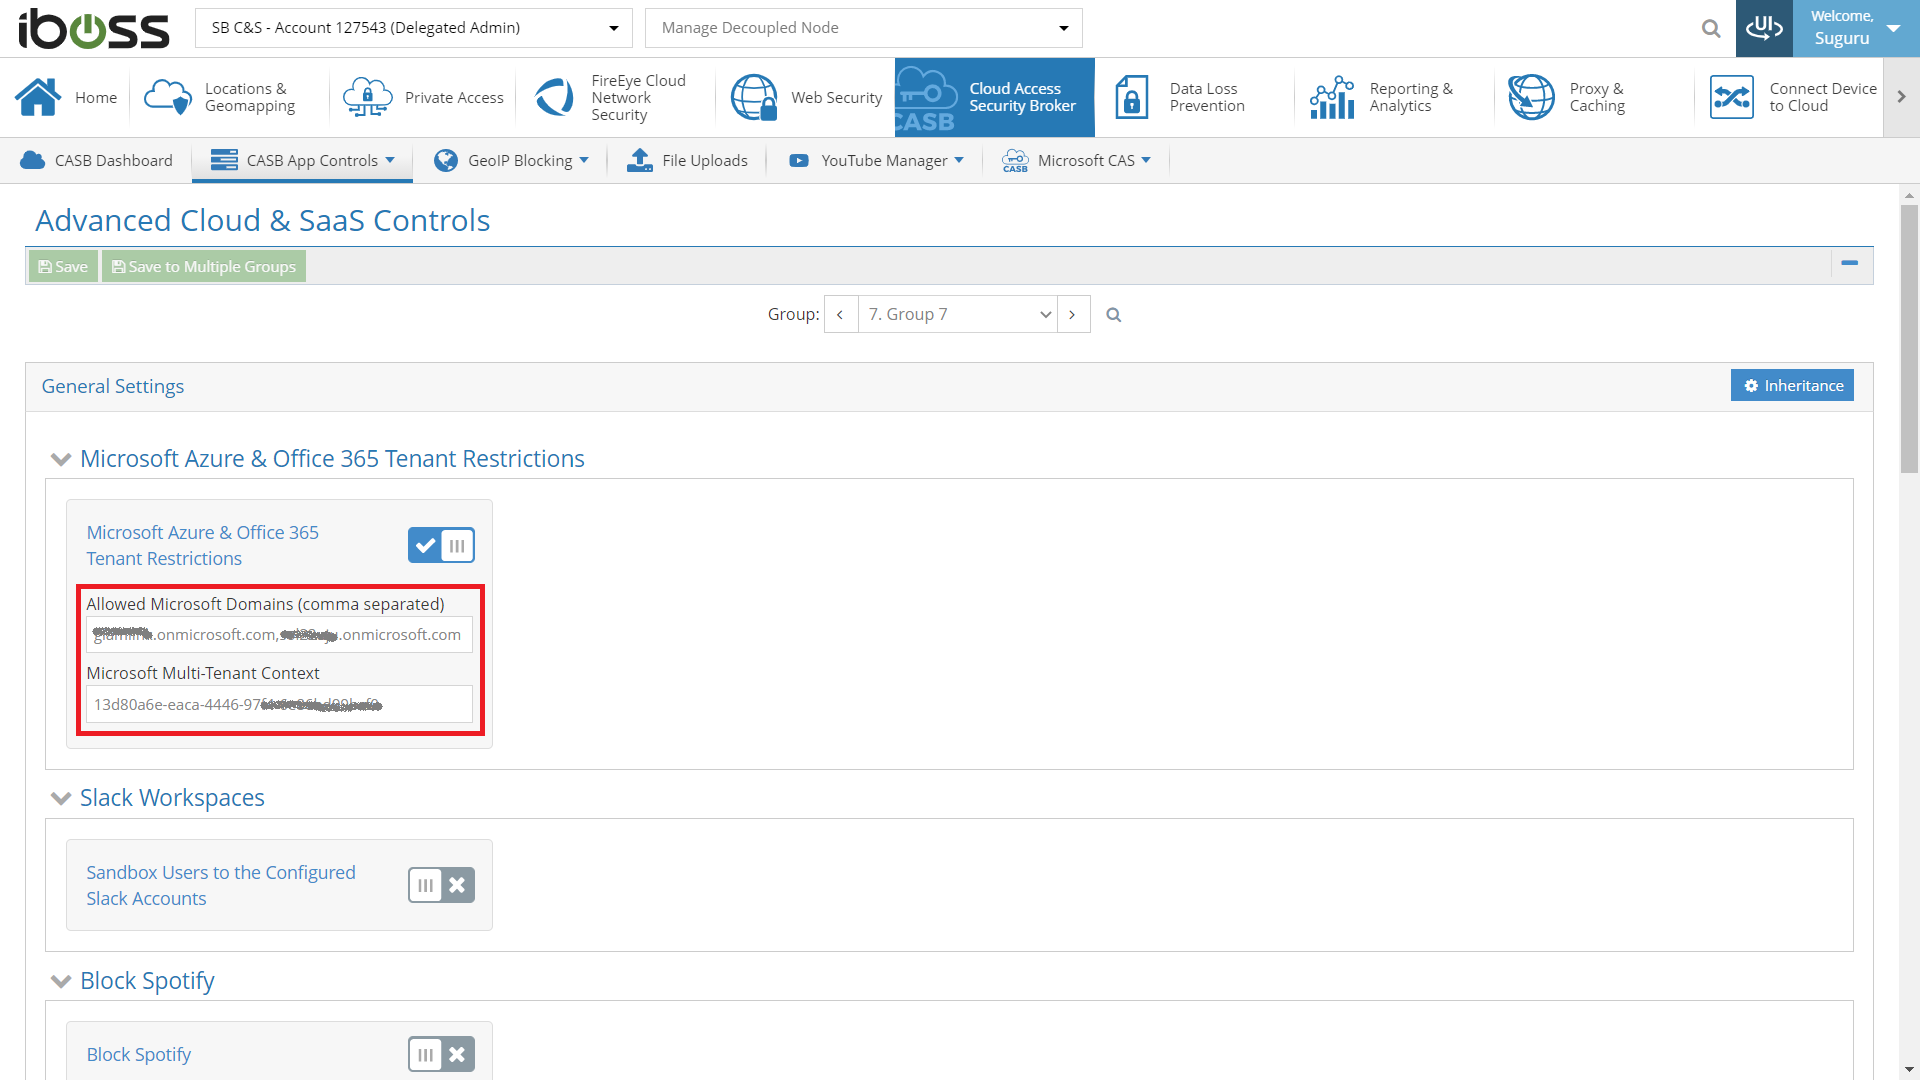Click the scrollbar up arrow
Viewport: 1920px width, 1080px height.
click(x=1909, y=195)
